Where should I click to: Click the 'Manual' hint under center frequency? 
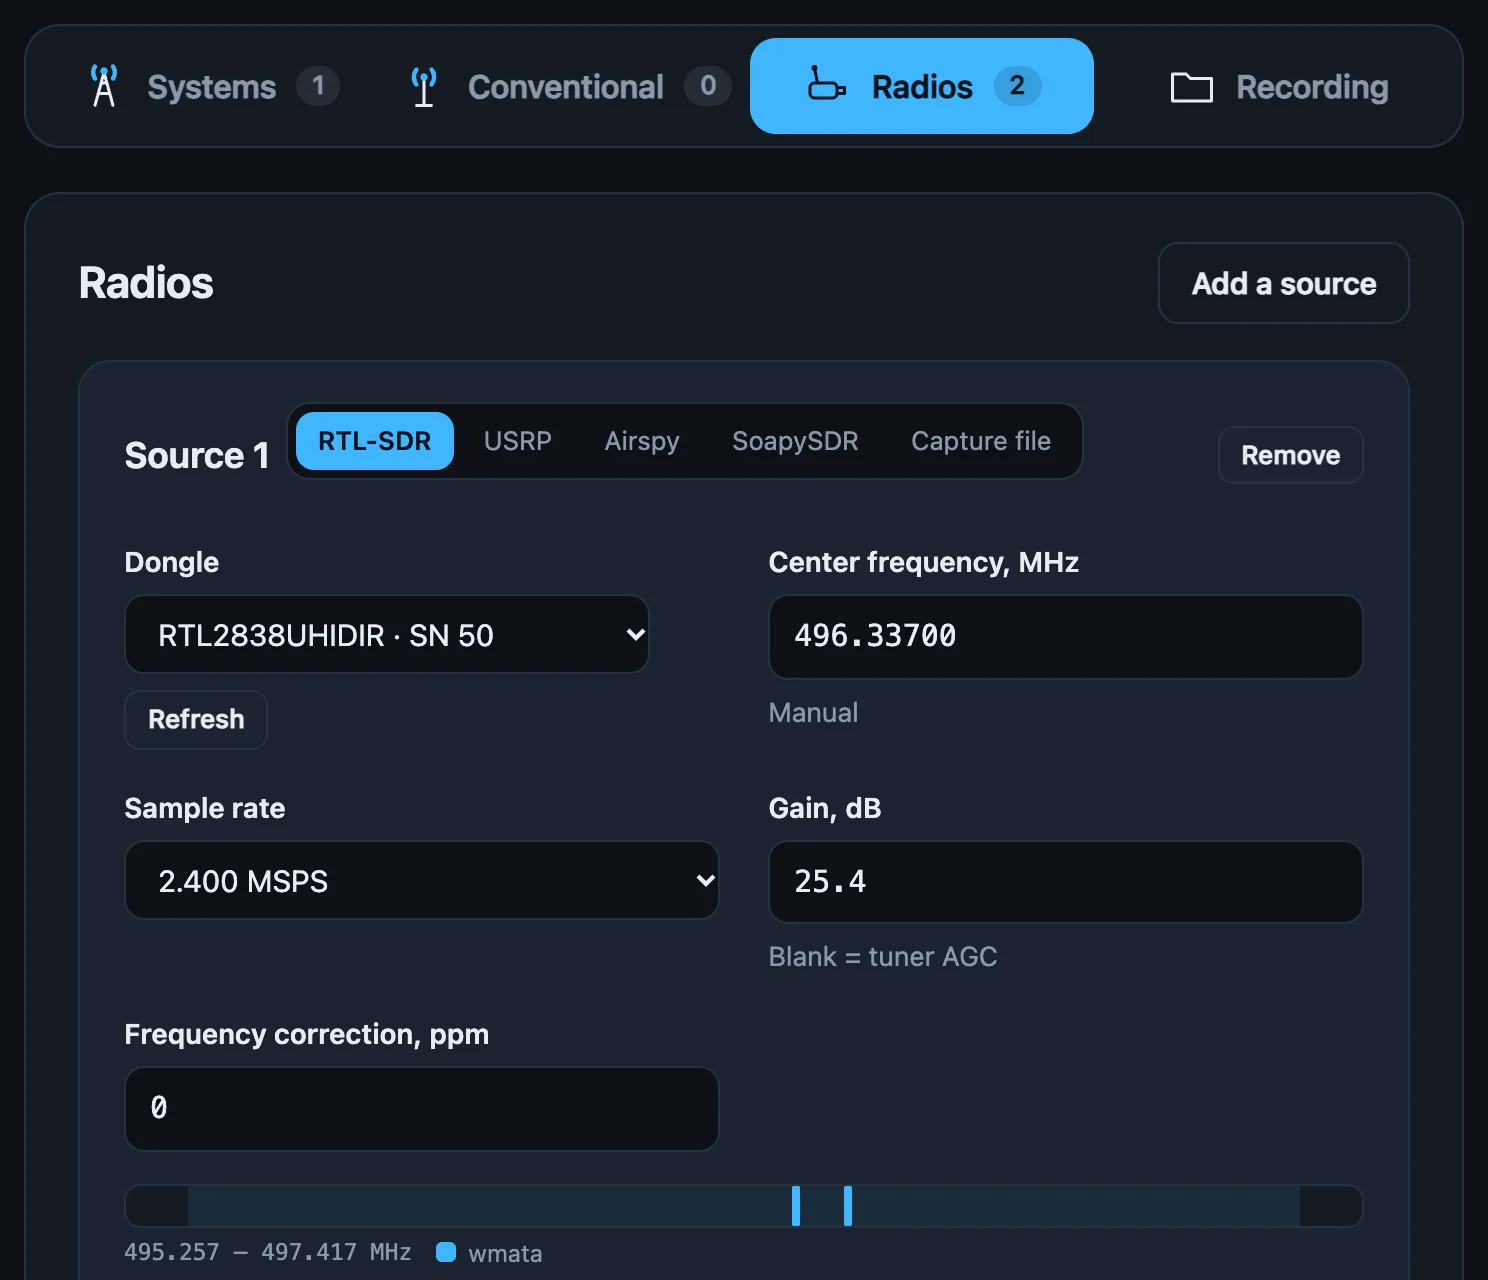coord(813,713)
